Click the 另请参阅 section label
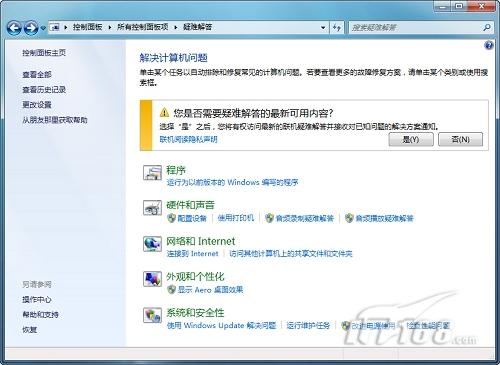The image size is (500, 365). pyautogui.click(x=37, y=284)
